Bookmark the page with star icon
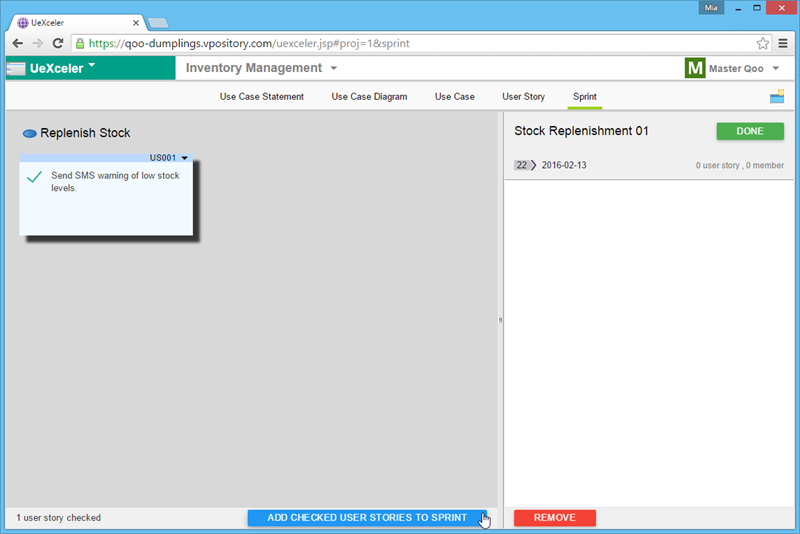 point(763,43)
